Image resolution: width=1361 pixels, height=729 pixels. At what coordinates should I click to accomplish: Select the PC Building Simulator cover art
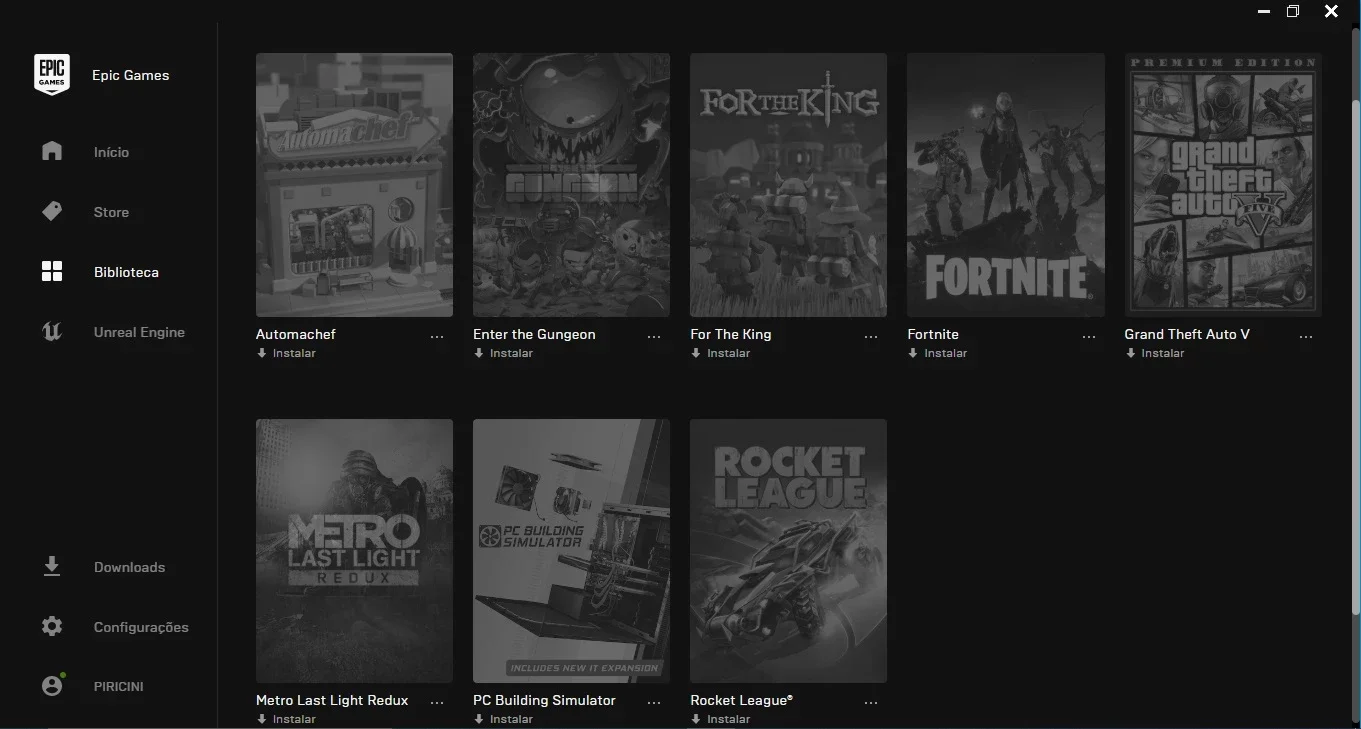tap(571, 551)
